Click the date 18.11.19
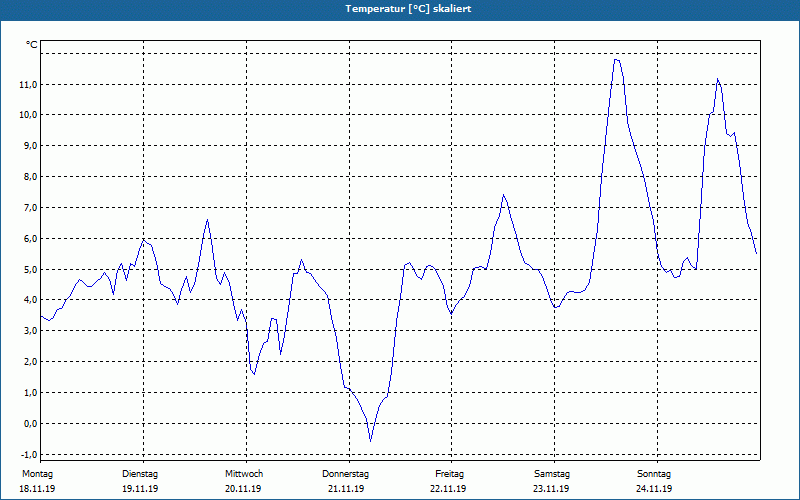Viewport: 800px width, 500px height. [x=37, y=489]
